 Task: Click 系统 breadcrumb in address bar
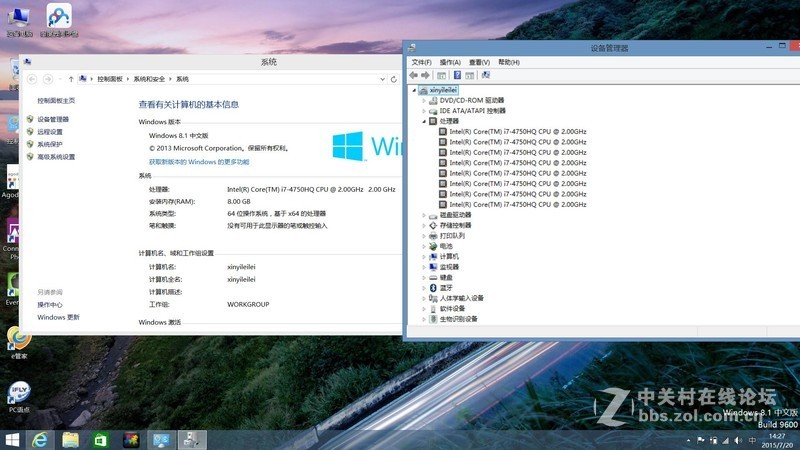[182, 79]
